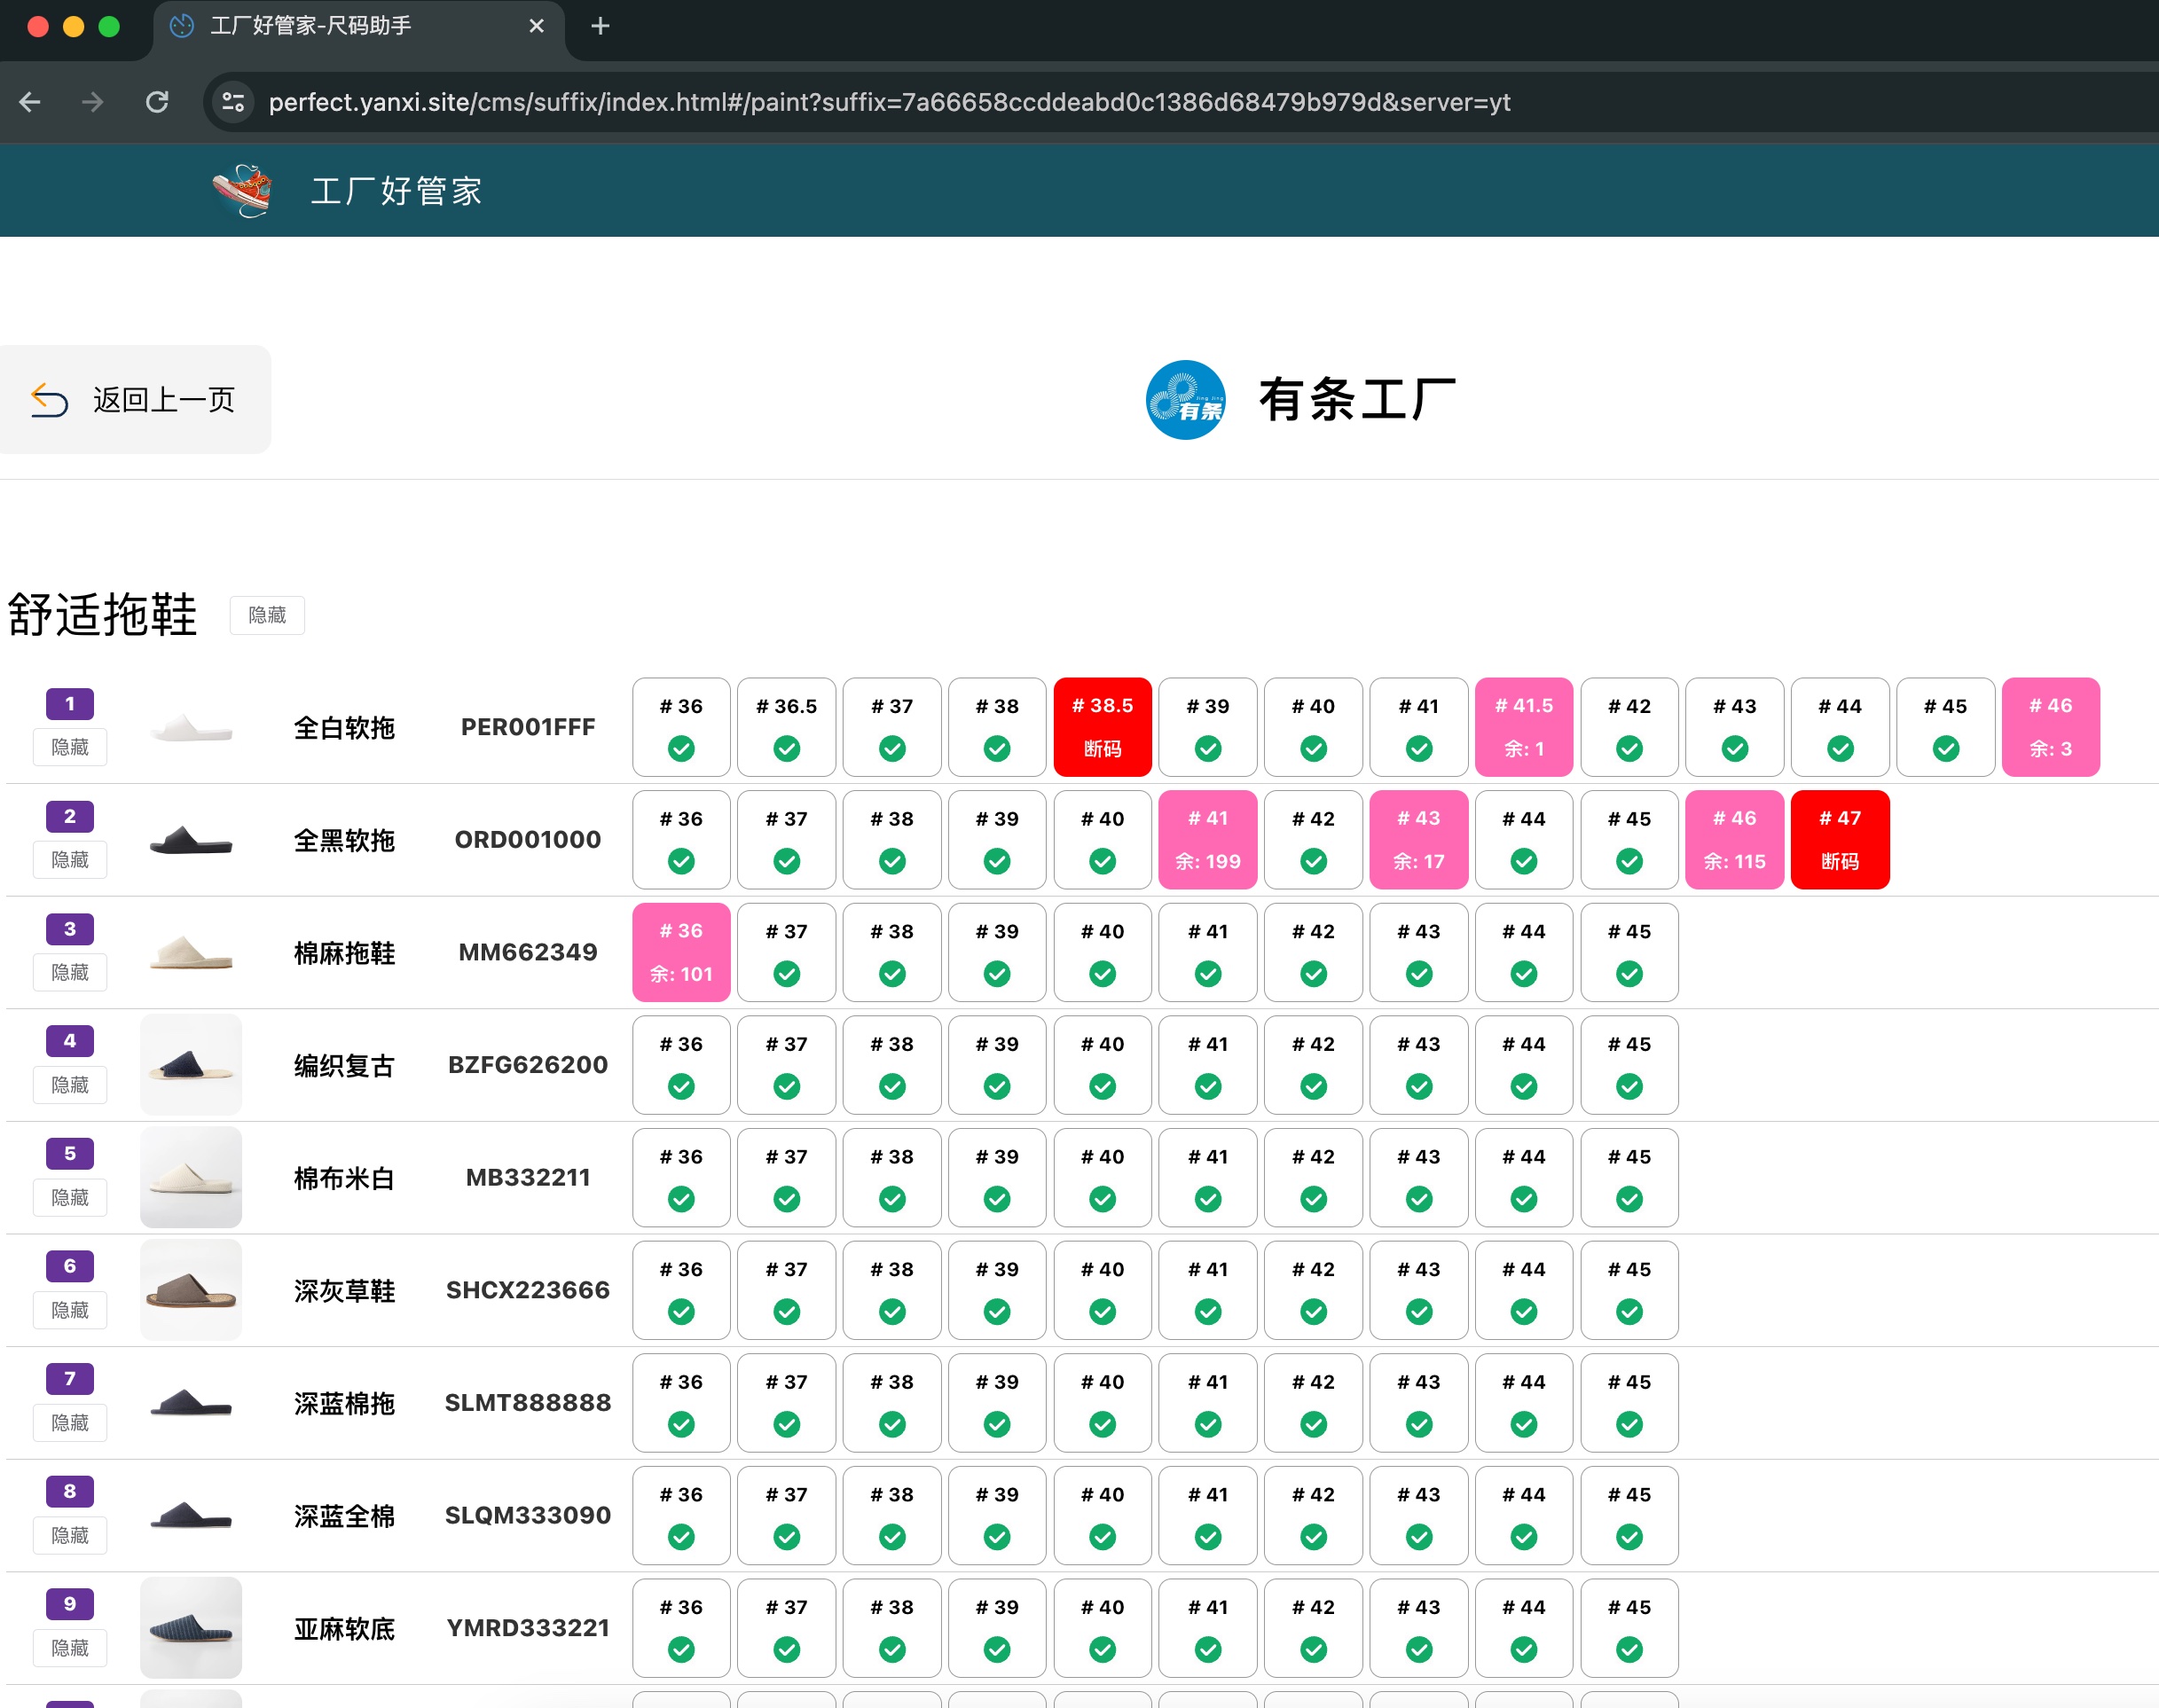
Task: Click the address bar URL field
Action: click(888, 102)
